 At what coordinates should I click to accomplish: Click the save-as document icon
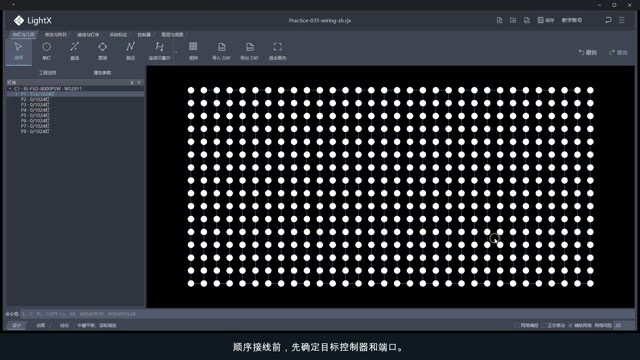click(x=527, y=20)
